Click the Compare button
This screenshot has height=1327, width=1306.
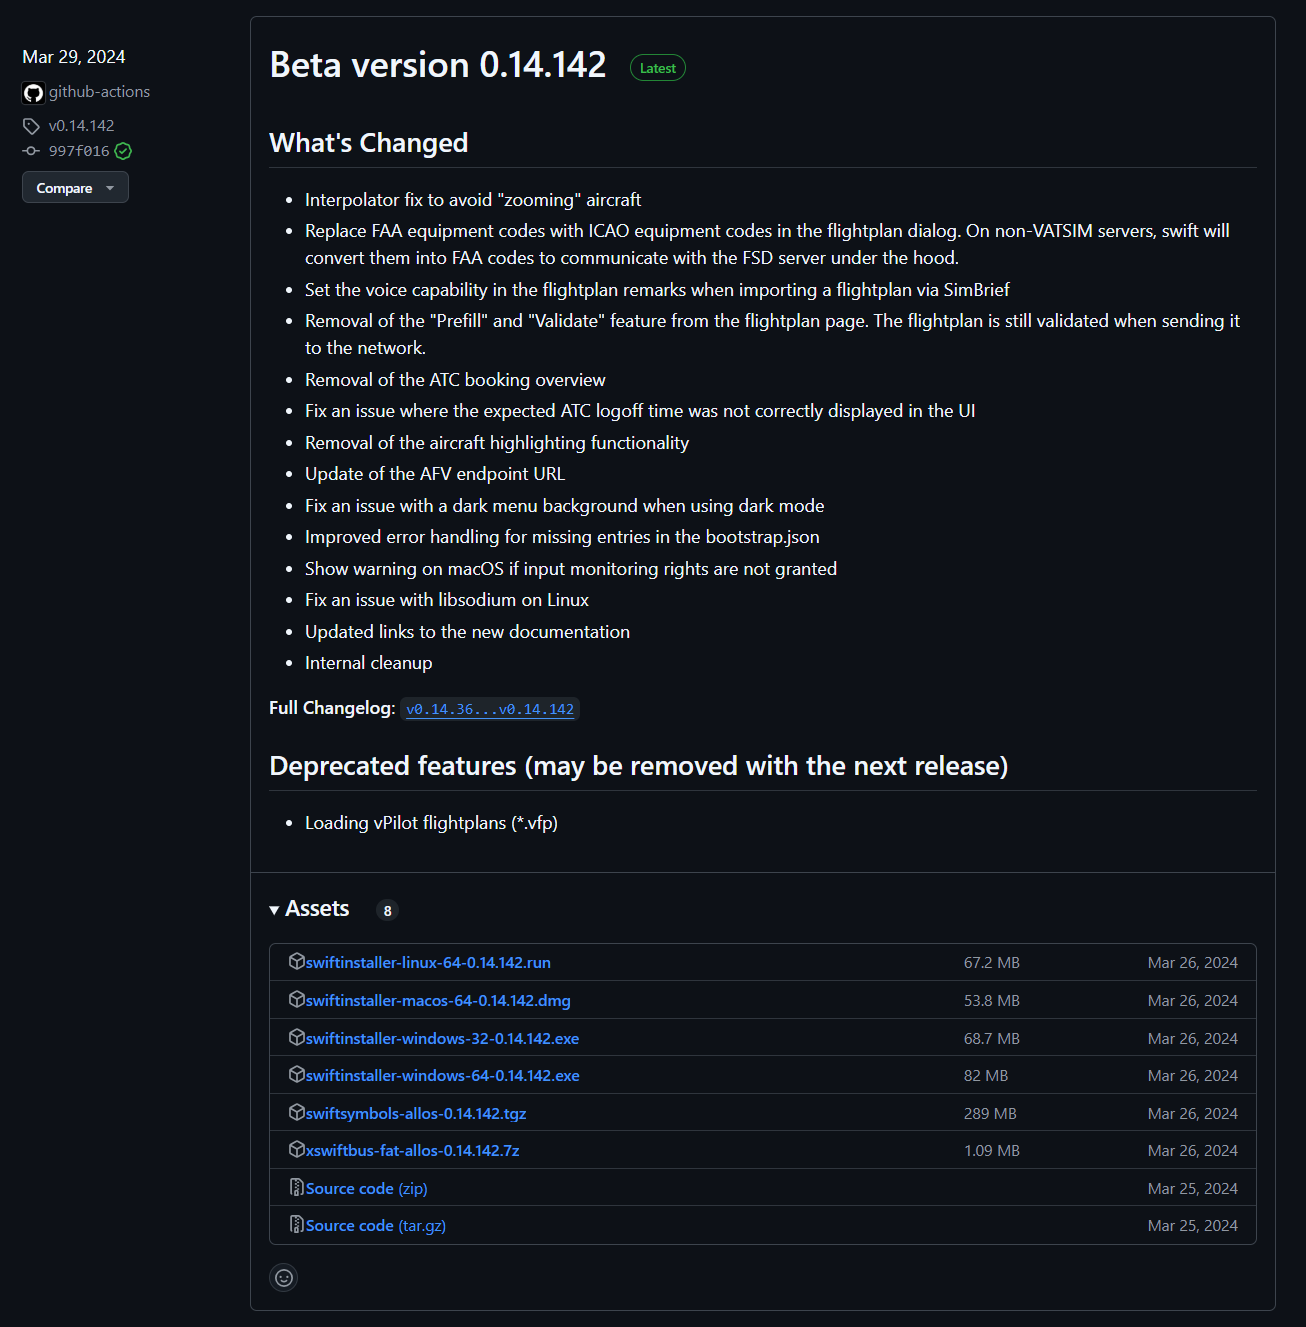point(65,187)
